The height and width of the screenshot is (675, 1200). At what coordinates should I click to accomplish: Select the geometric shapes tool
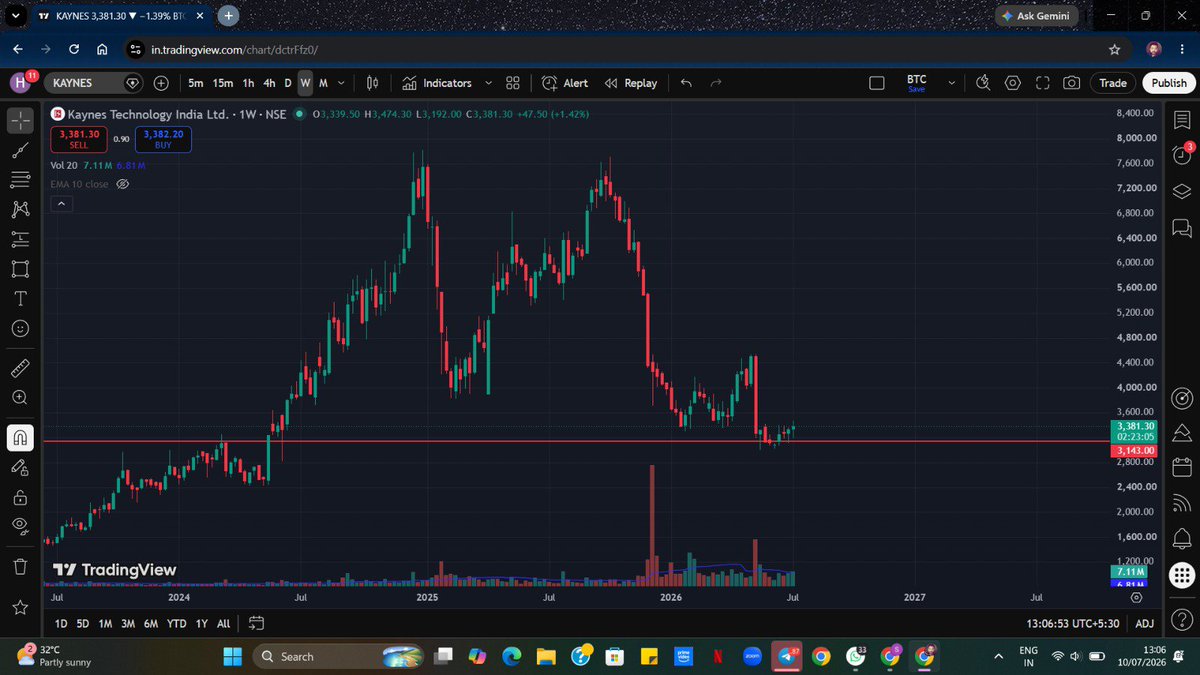(20, 269)
